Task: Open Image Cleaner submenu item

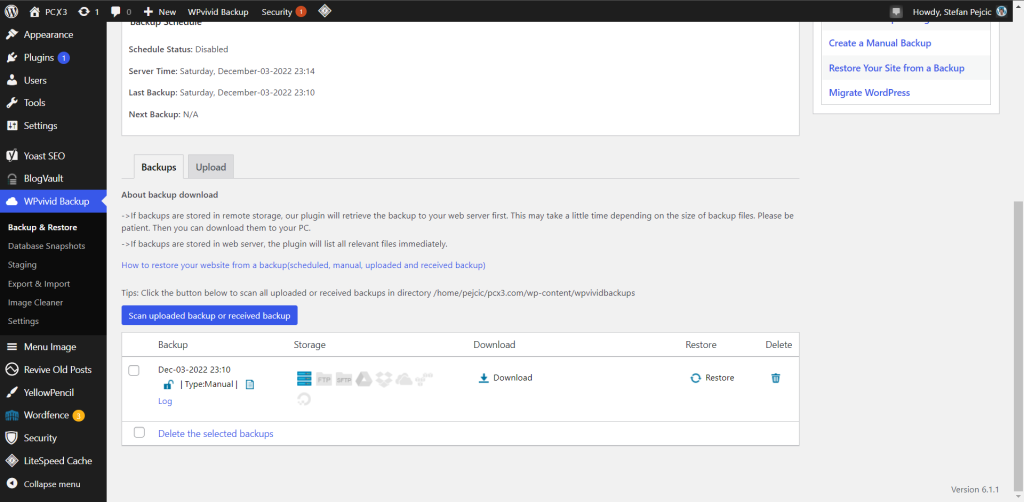Action: (x=36, y=302)
